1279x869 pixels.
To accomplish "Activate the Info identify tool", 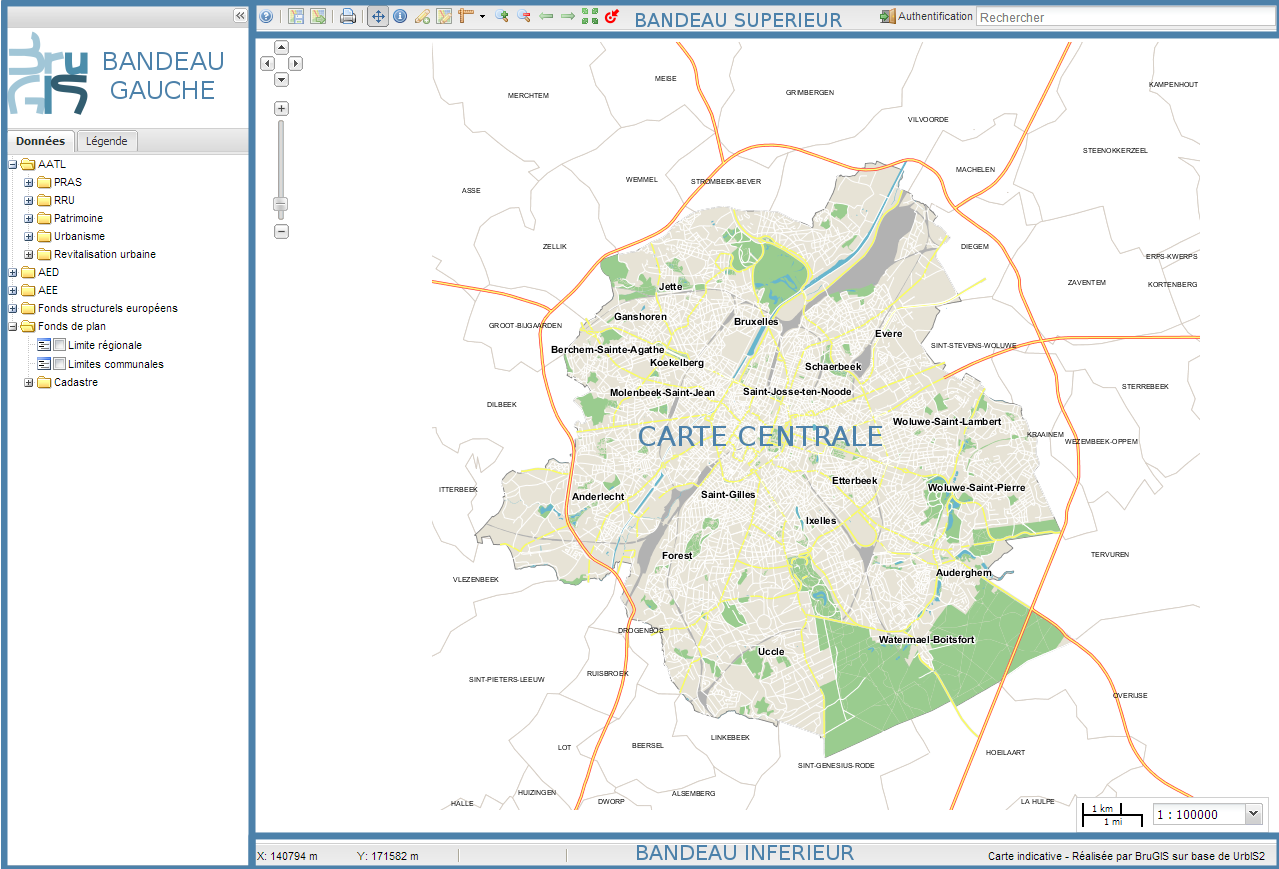I will coord(399,16).
